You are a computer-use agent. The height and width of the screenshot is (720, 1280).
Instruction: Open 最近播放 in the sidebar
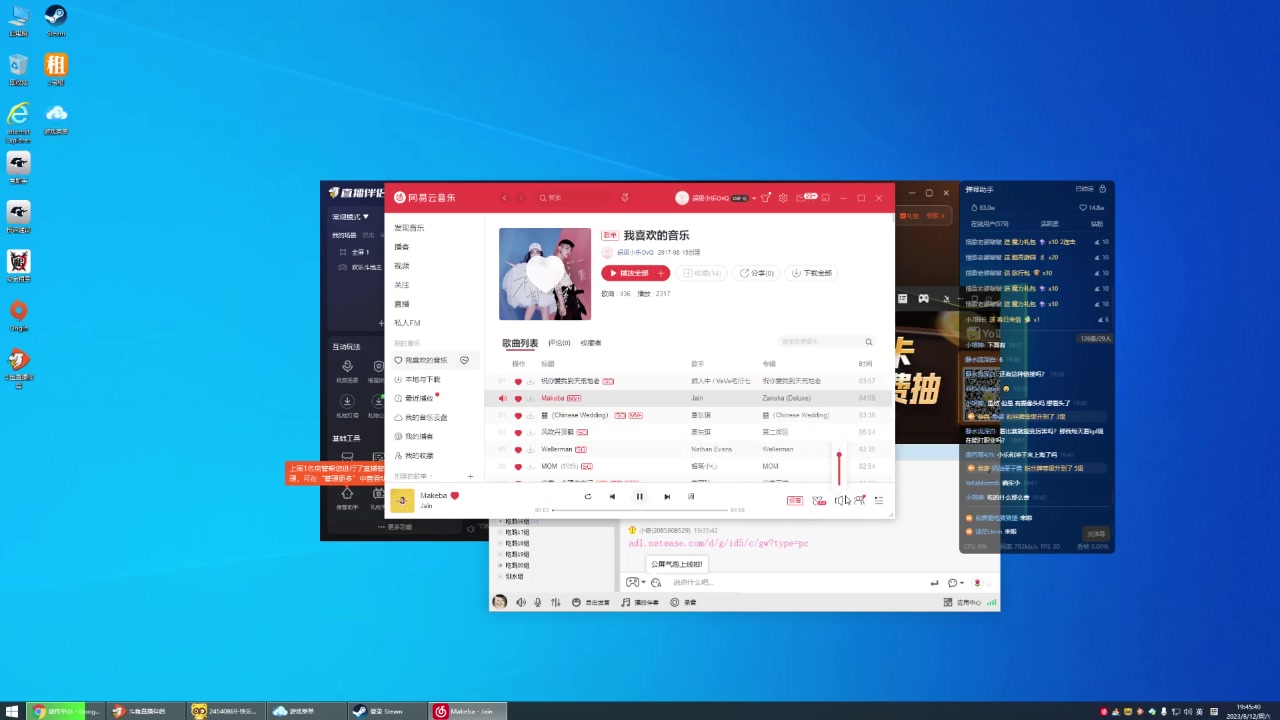(x=415, y=398)
